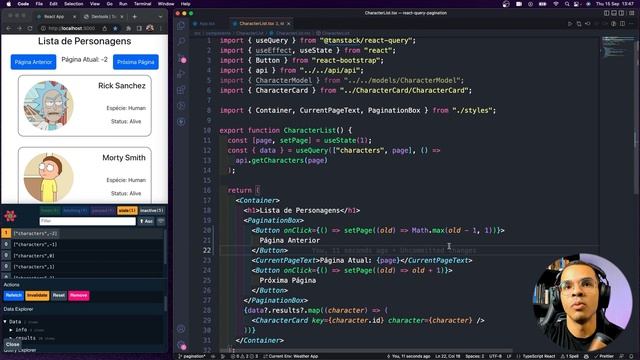Open browser extensions puzzle icon
Image resolution: width=640 pixels, height=360 pixels.
pyautogui.click(x=129, y=28)
